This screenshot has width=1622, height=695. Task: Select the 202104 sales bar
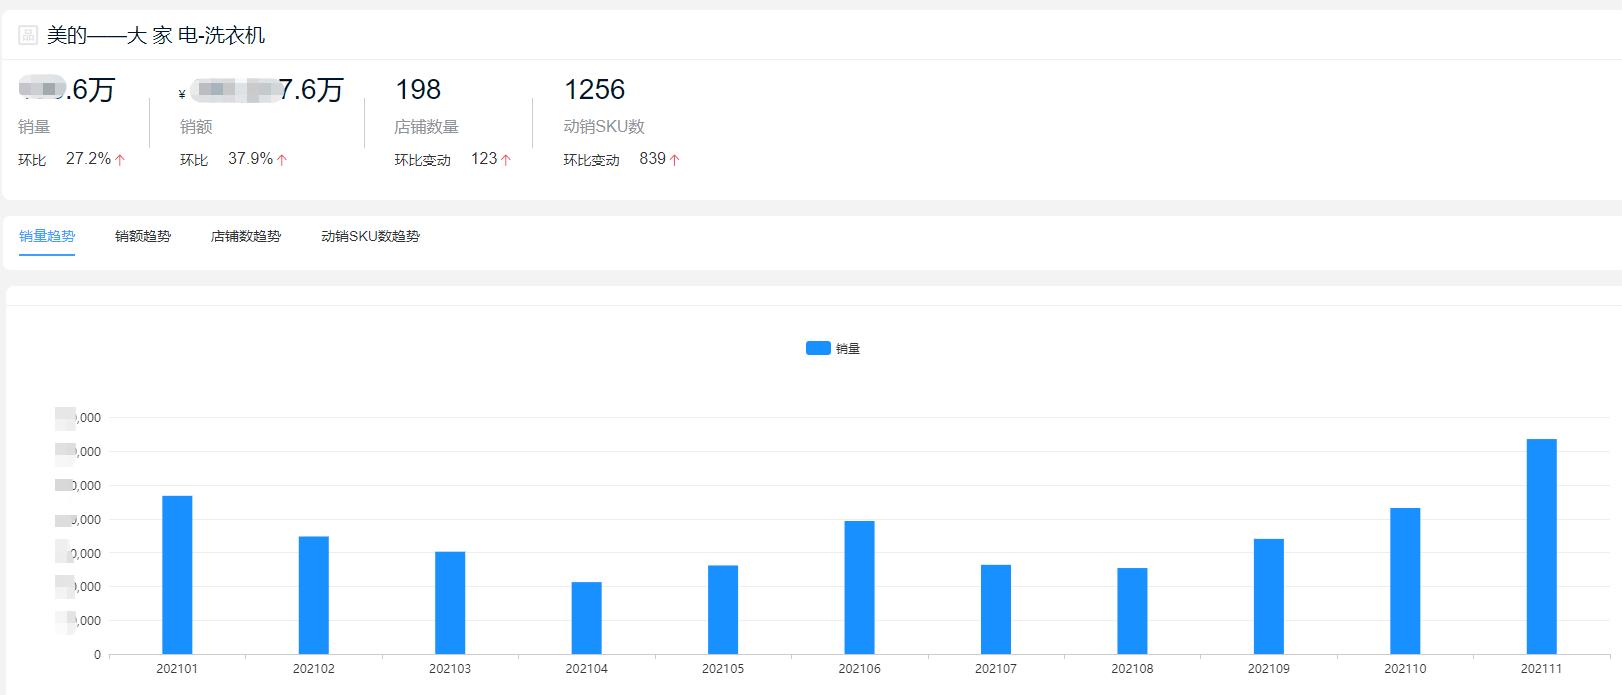[x=586, y=618]
